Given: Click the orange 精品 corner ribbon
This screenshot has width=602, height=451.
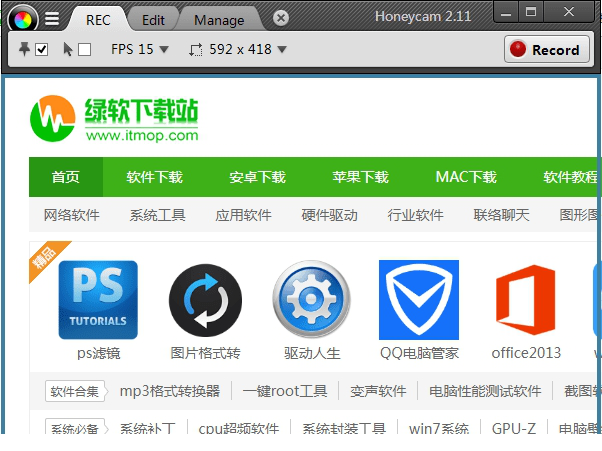Looking at the screenshot, I should coord(45,257).
